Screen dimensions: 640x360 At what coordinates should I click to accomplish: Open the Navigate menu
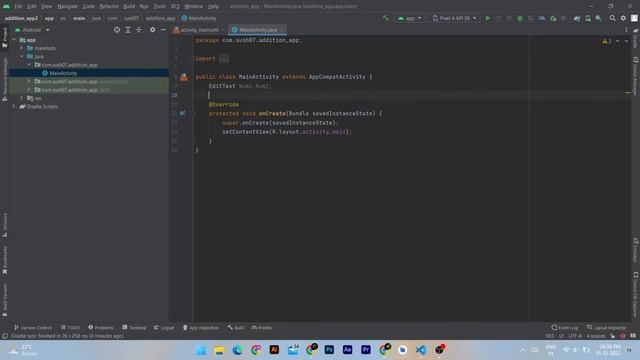coord(67,7)
